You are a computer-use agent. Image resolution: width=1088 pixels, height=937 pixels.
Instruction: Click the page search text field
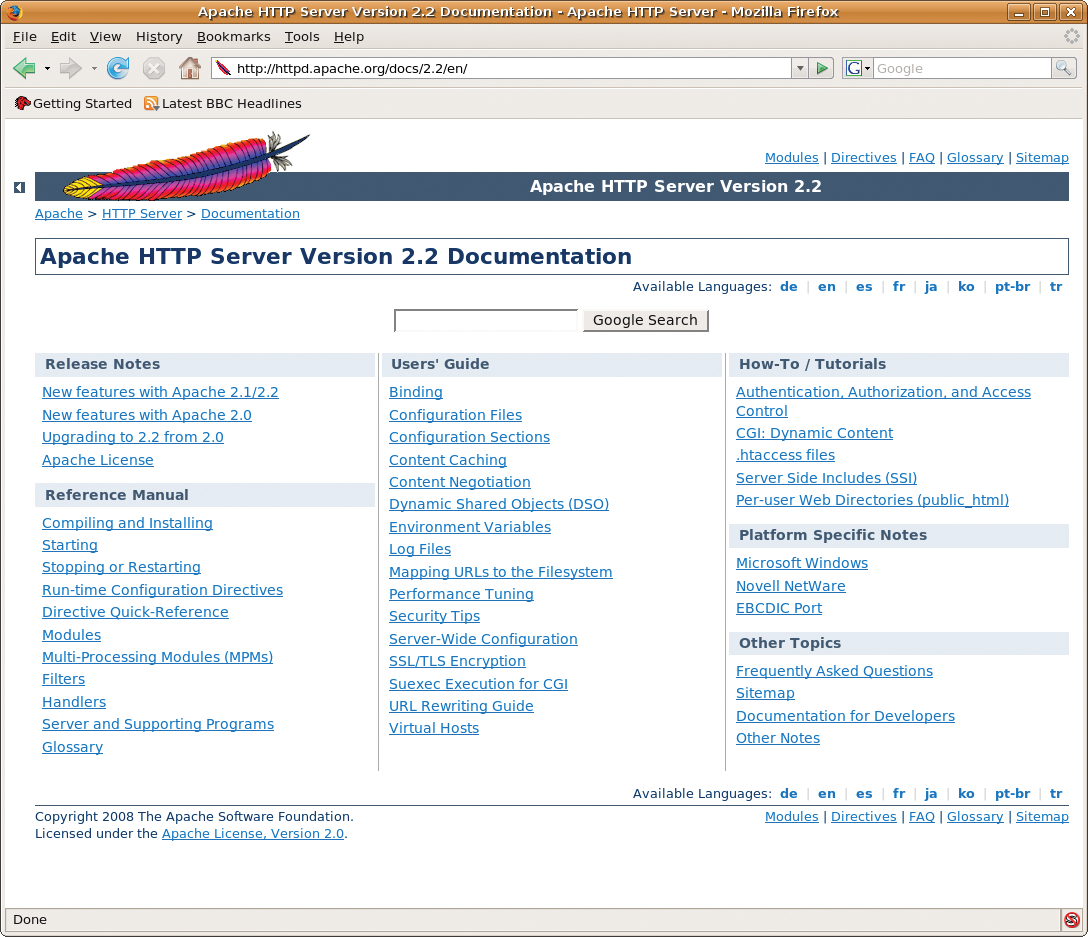[486, 320]
